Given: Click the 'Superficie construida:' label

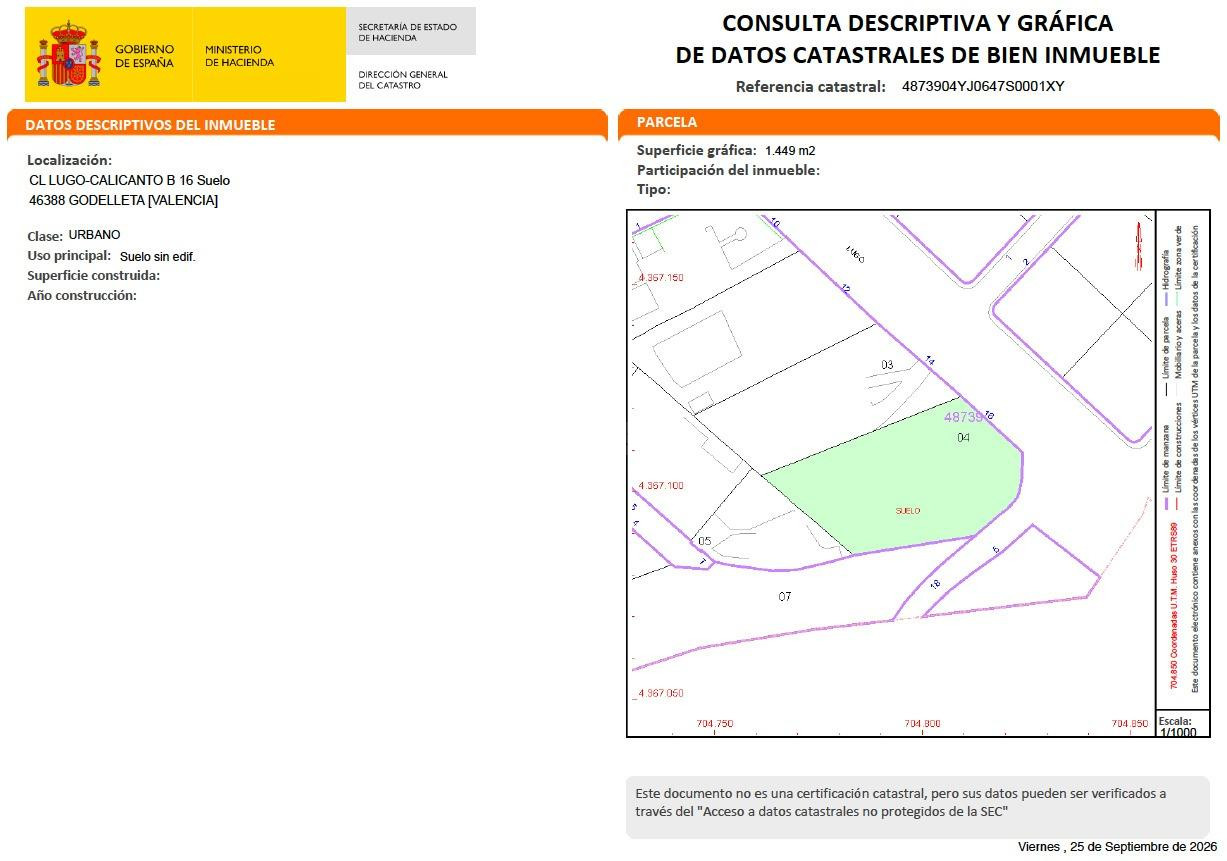Looking at the screenshot, I should (x=94, y=275).
